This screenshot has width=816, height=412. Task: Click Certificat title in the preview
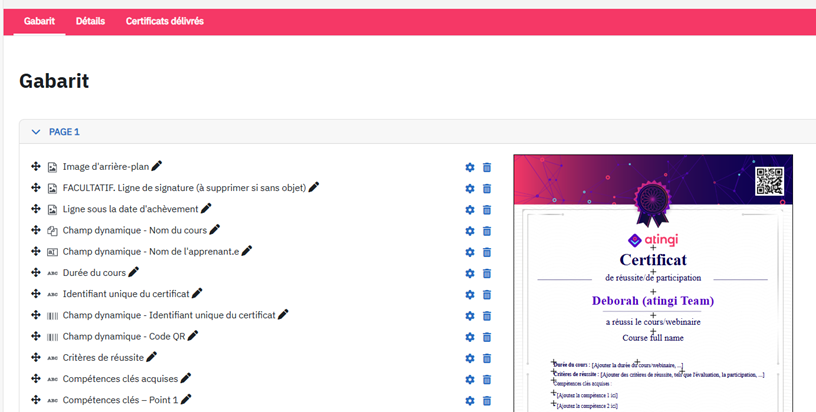[x=653, y=260]
